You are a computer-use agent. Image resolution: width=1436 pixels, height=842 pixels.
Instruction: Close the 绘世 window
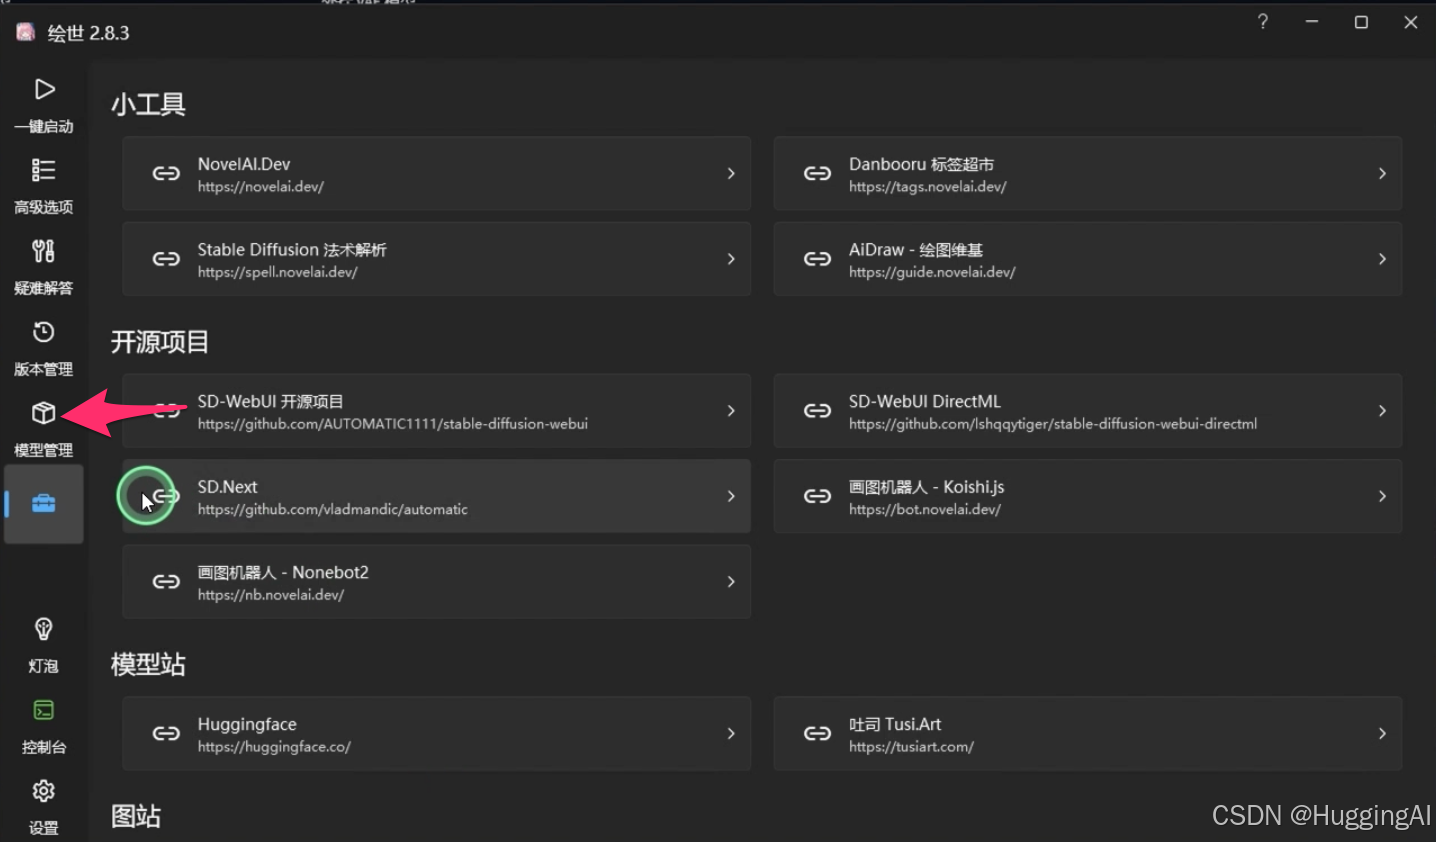click(1411, 22)
